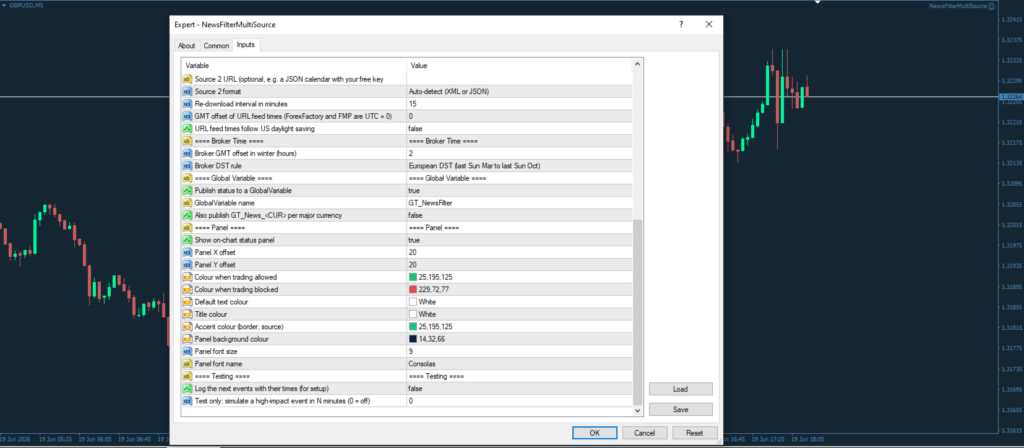Click the icon beside Test only: simulate event row
Image resolution: width=1024 pixels, height=448 pixels.
point(187,401)
